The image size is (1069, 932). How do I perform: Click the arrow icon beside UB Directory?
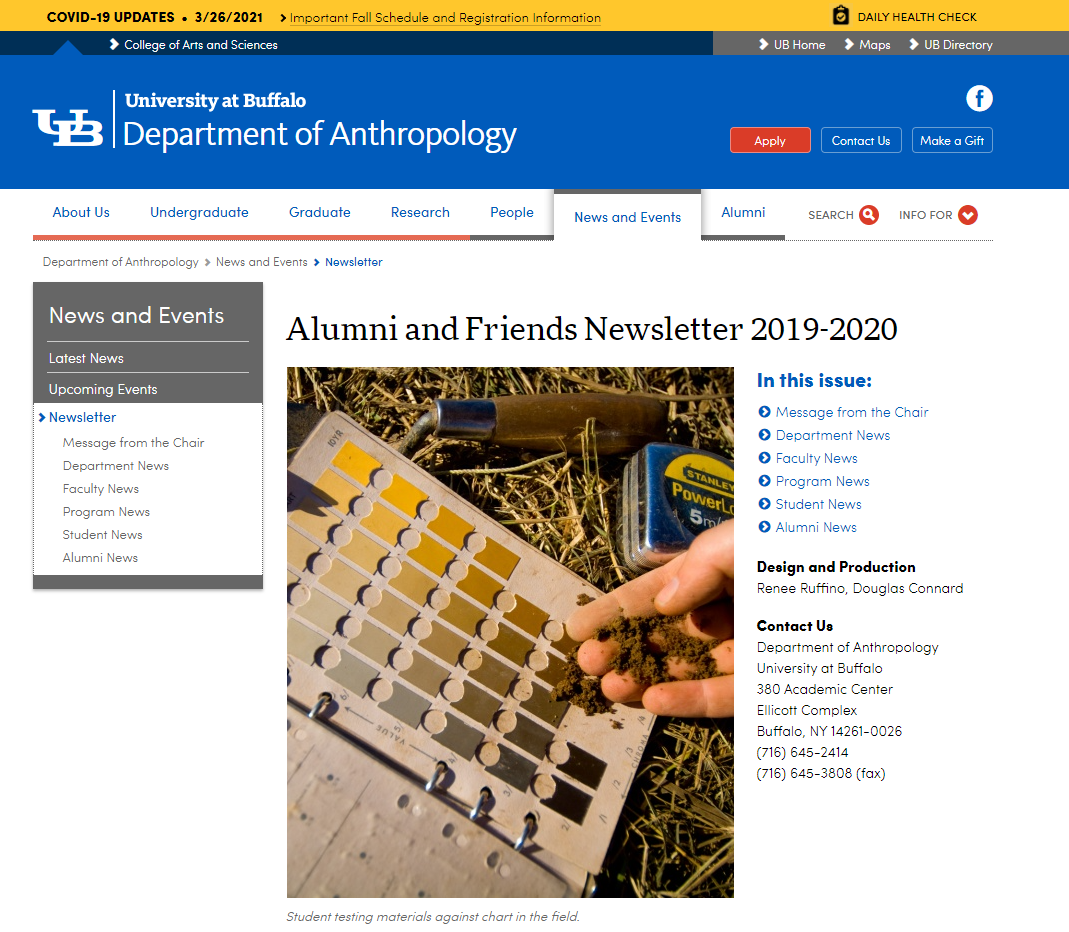[913, 45]
